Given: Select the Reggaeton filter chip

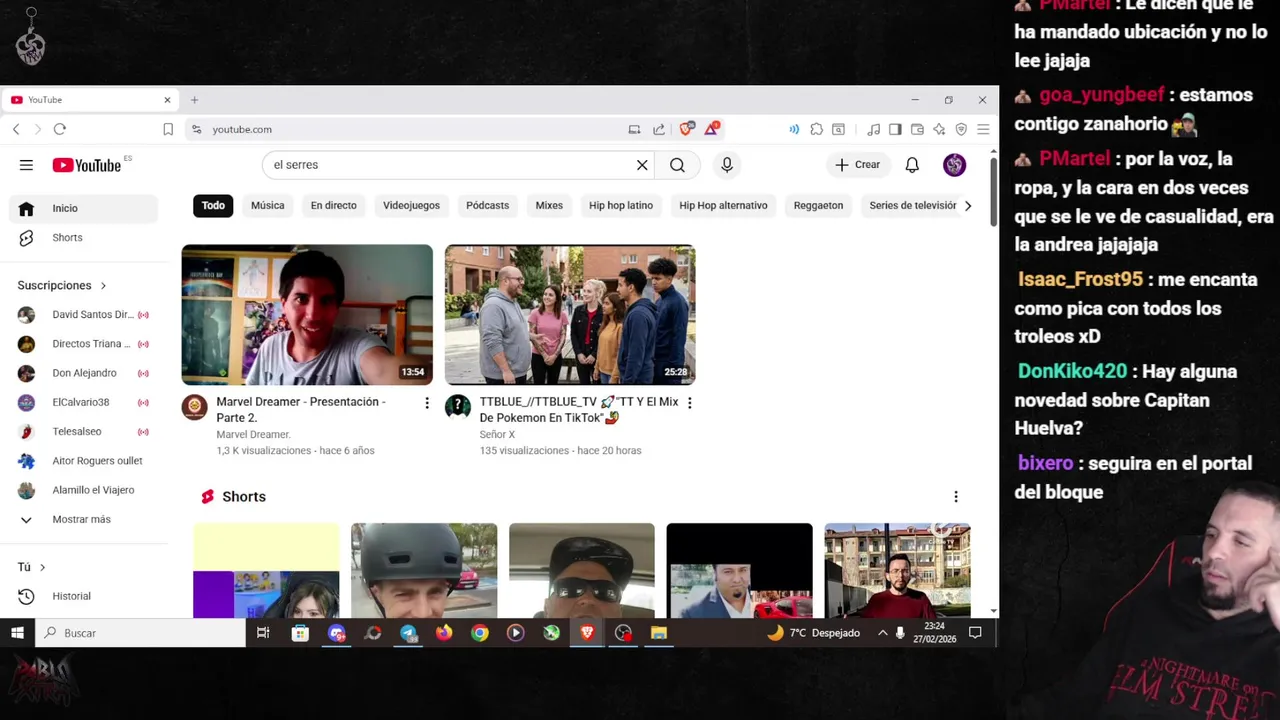Looking at the screenshot, I should [818, 206].
